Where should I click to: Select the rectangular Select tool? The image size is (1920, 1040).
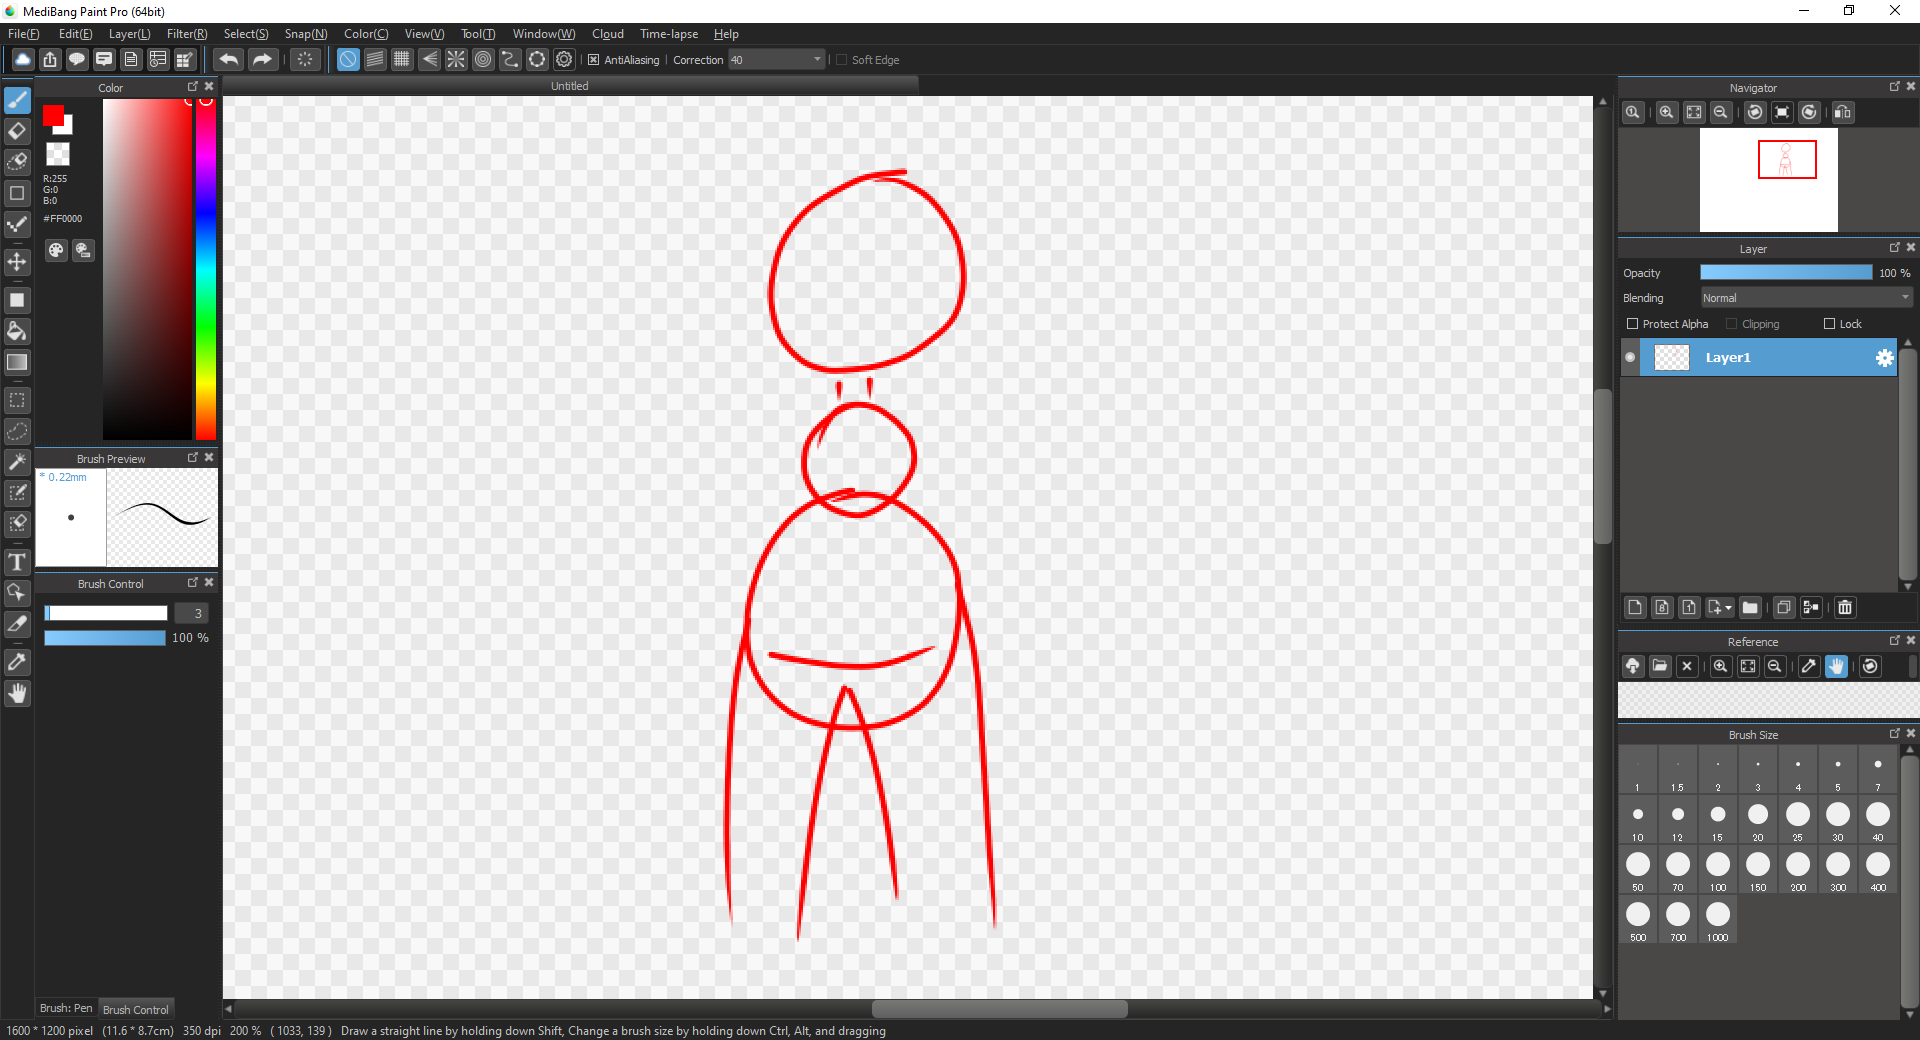pyautogui.click(x=17, y=400)
